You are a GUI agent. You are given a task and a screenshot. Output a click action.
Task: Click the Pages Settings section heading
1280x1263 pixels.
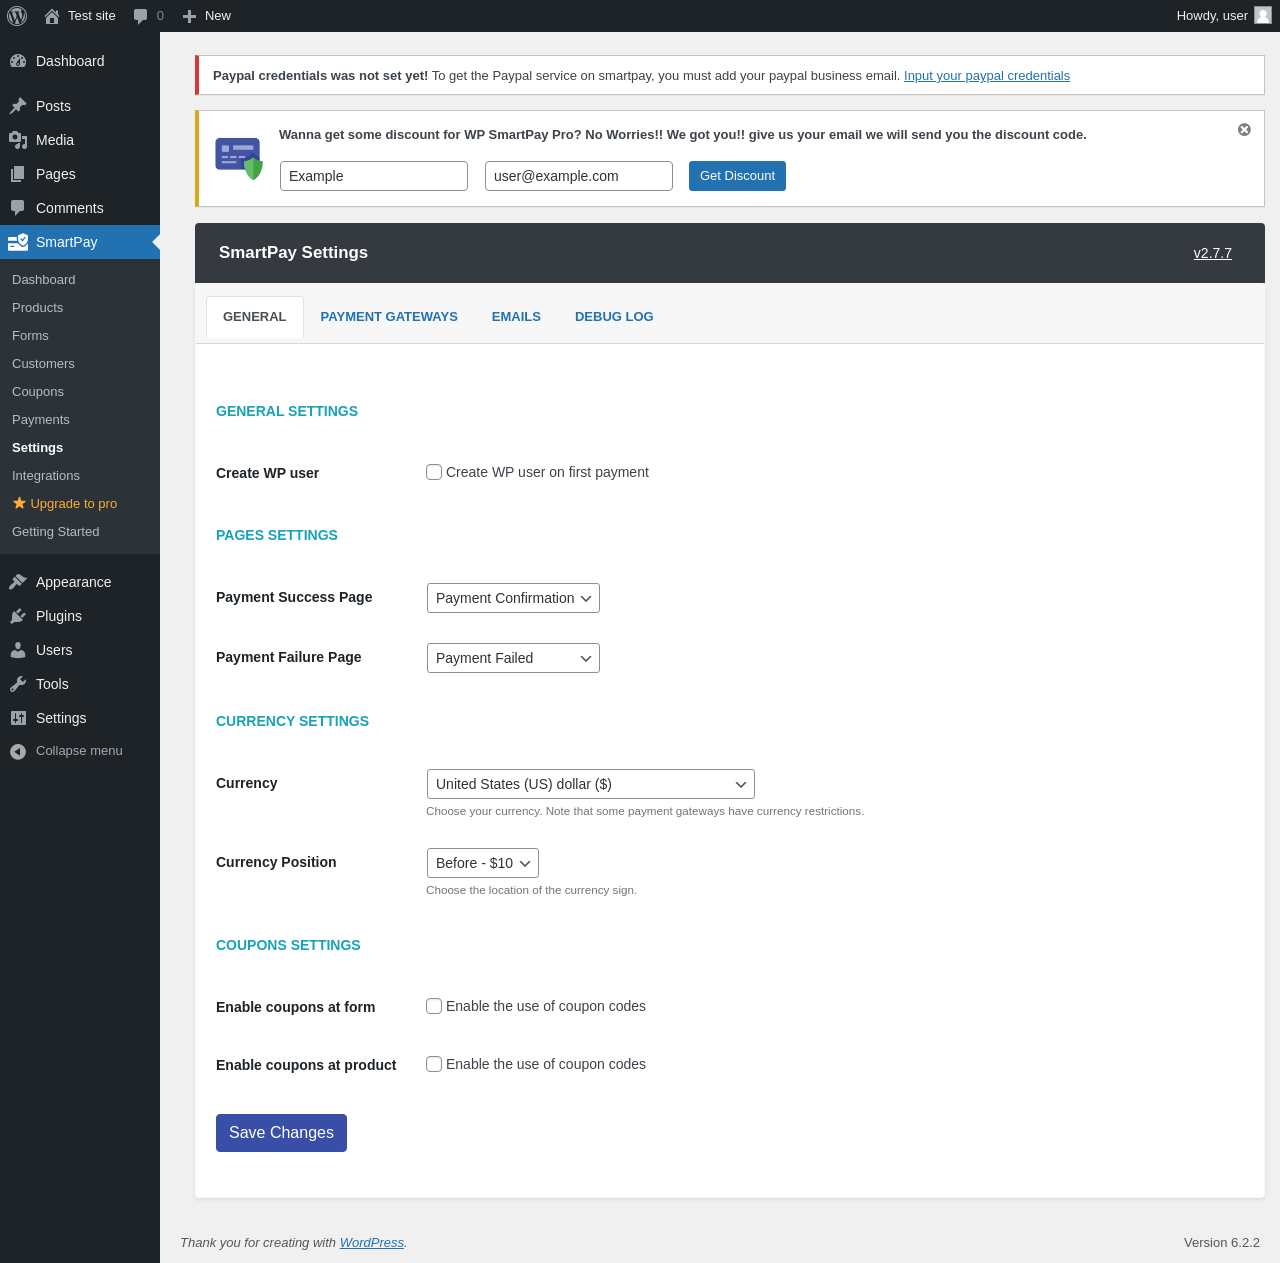277,535
